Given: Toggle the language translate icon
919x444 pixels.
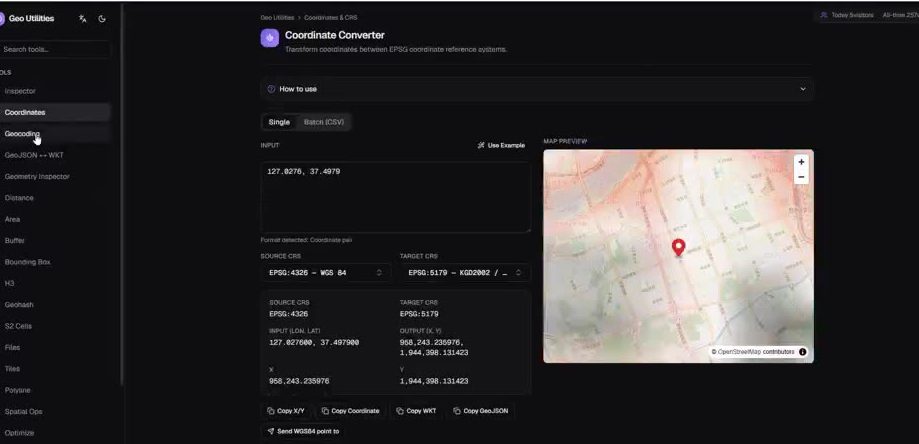Looking at the screenshot, I should click(x=83, y=19).
